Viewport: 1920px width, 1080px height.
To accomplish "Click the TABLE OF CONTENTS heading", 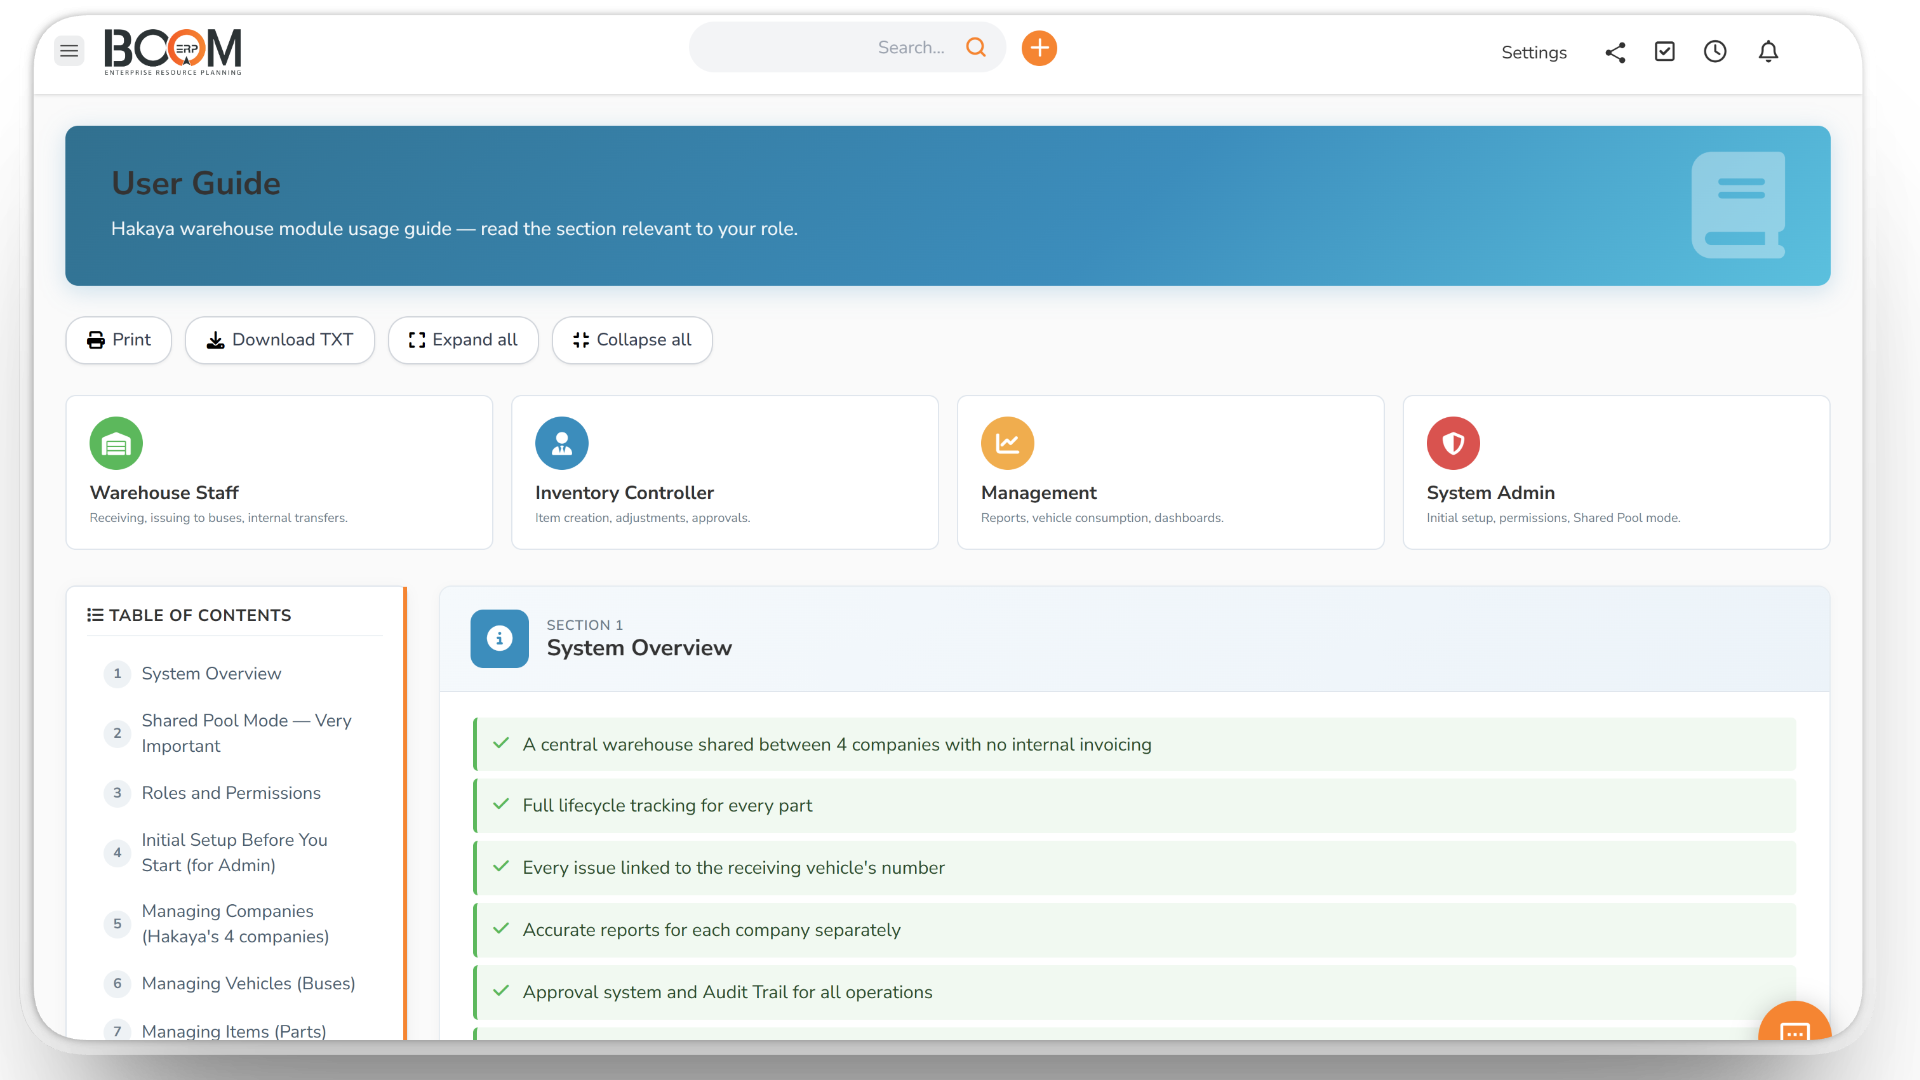I will (x=200, y=615).
